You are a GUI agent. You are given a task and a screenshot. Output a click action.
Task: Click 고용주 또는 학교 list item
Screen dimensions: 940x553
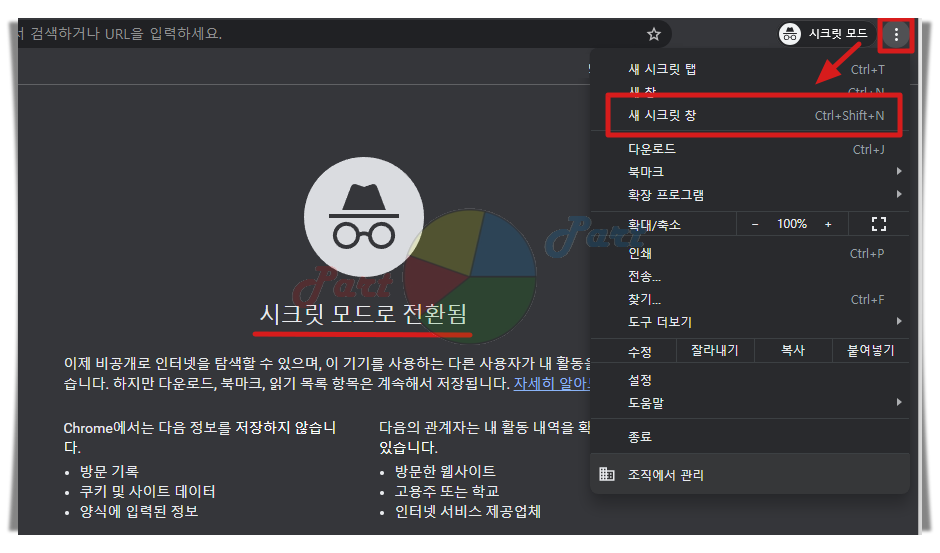tap(447, 492)
